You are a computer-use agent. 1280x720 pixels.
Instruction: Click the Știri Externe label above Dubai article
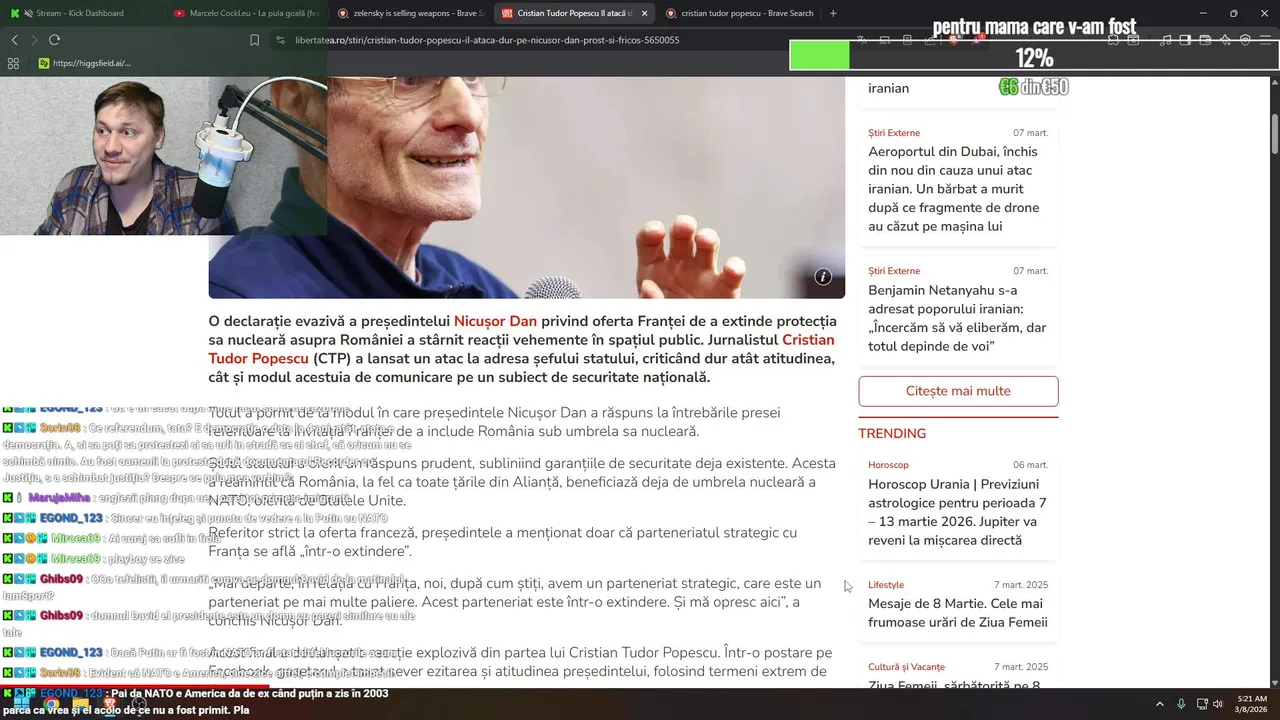point(894,133)
